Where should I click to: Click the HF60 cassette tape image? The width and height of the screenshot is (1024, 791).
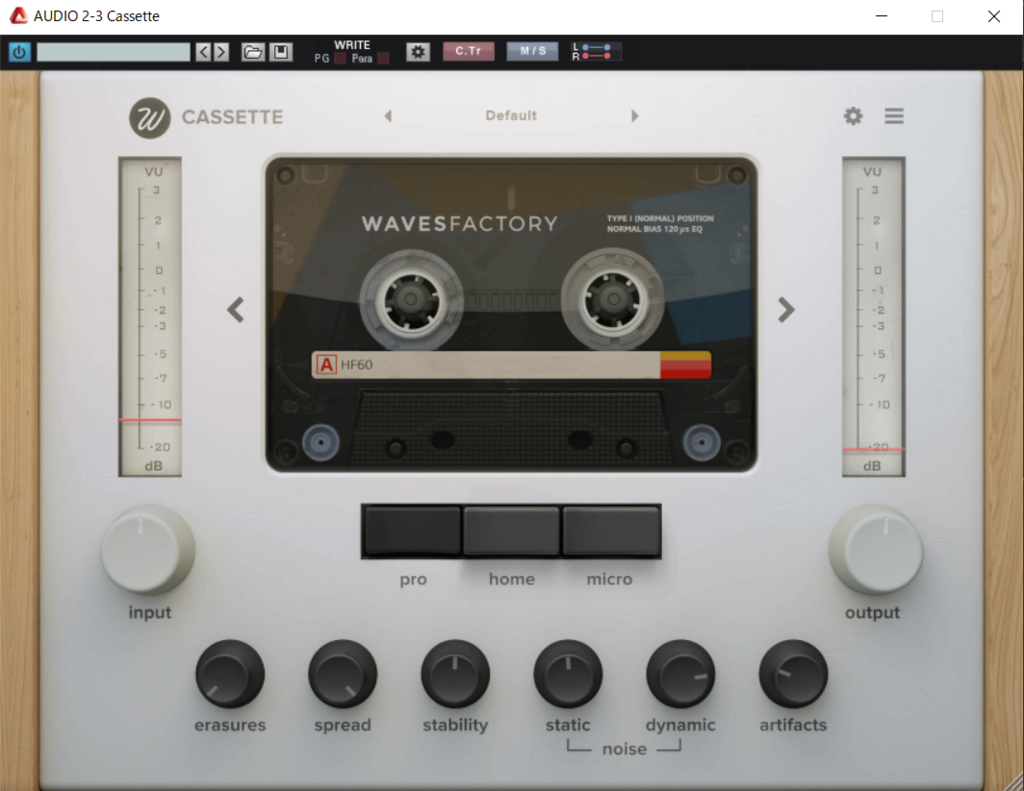click(x=511, y=314)
